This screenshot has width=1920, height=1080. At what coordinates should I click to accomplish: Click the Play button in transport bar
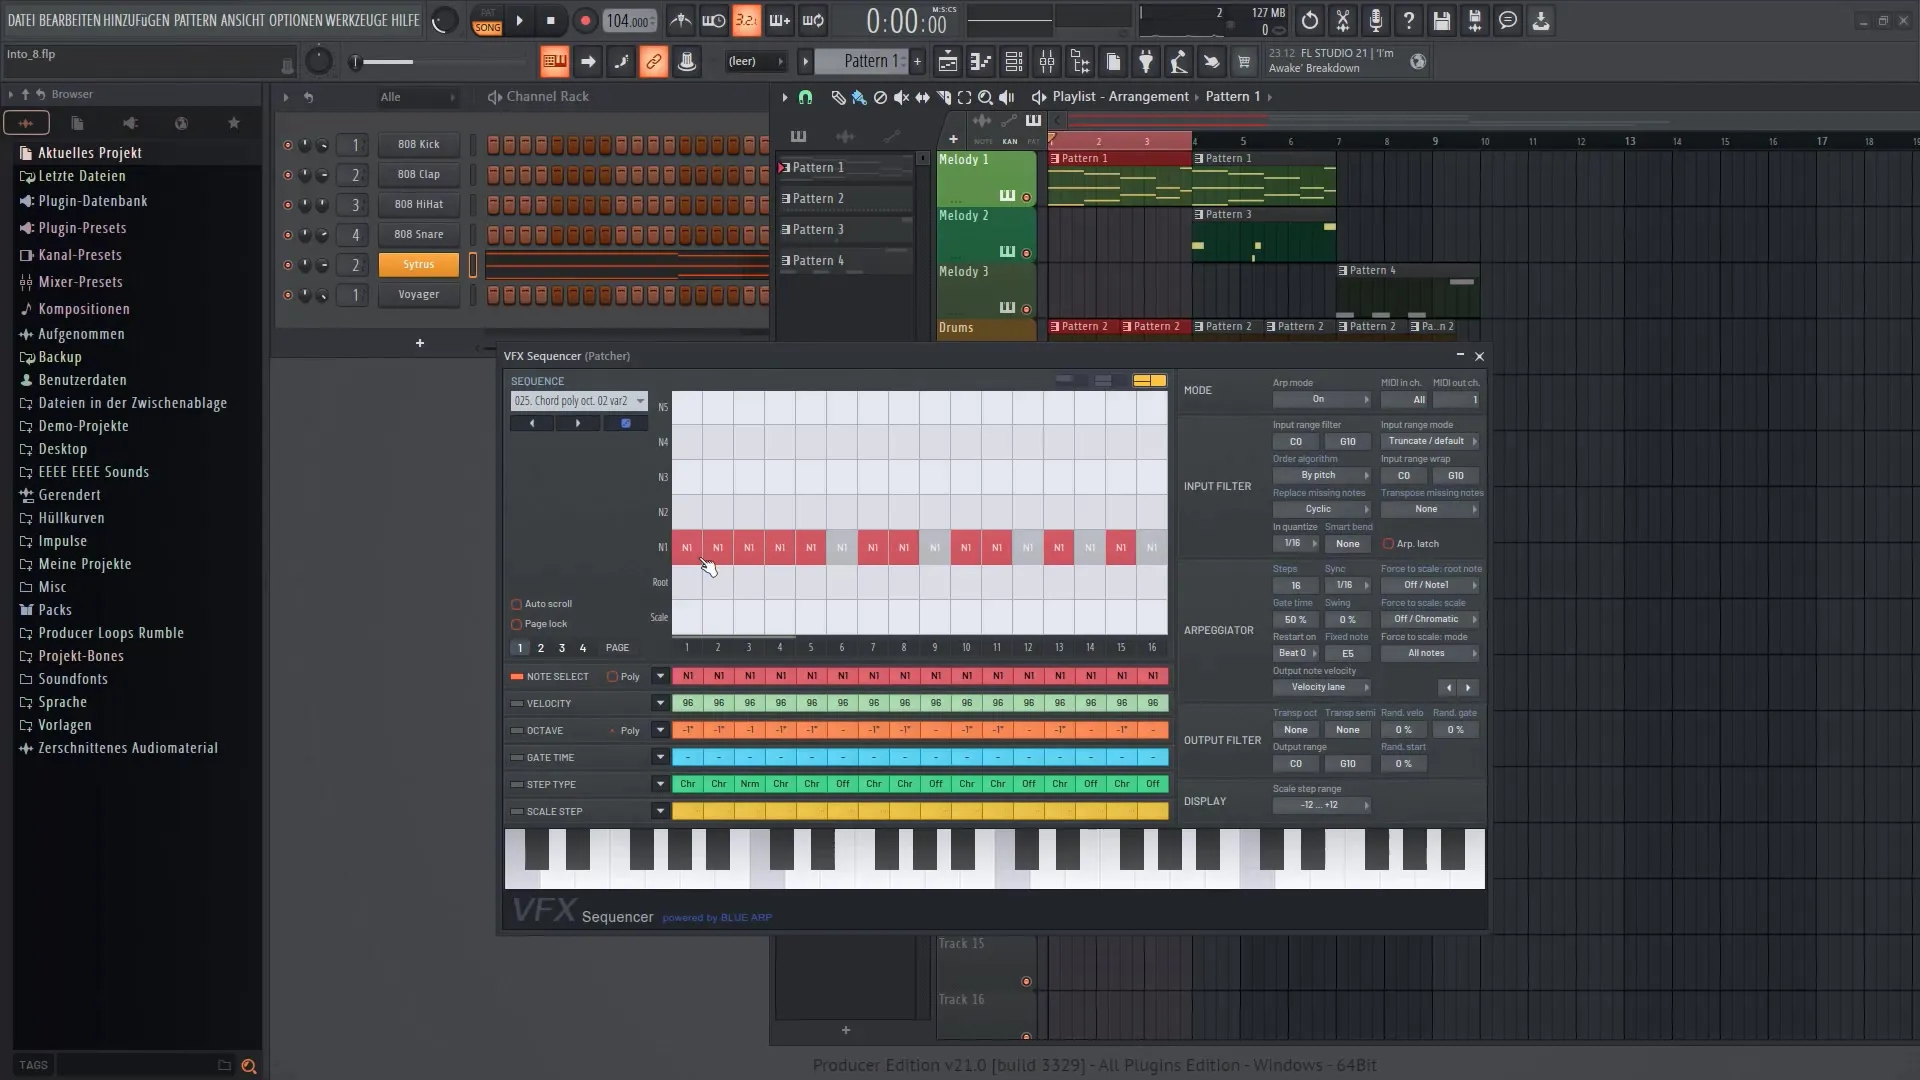tap(520, 20)
